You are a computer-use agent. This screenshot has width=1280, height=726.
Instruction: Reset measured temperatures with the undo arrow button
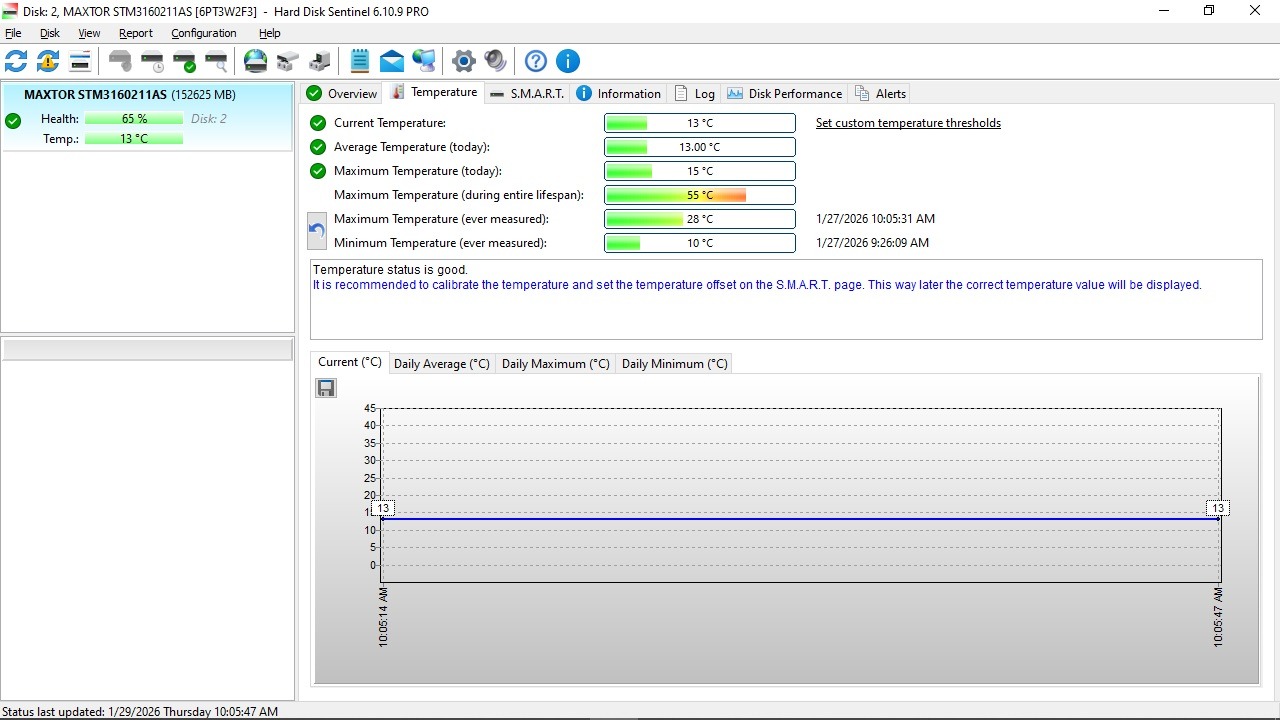point(317,231)
